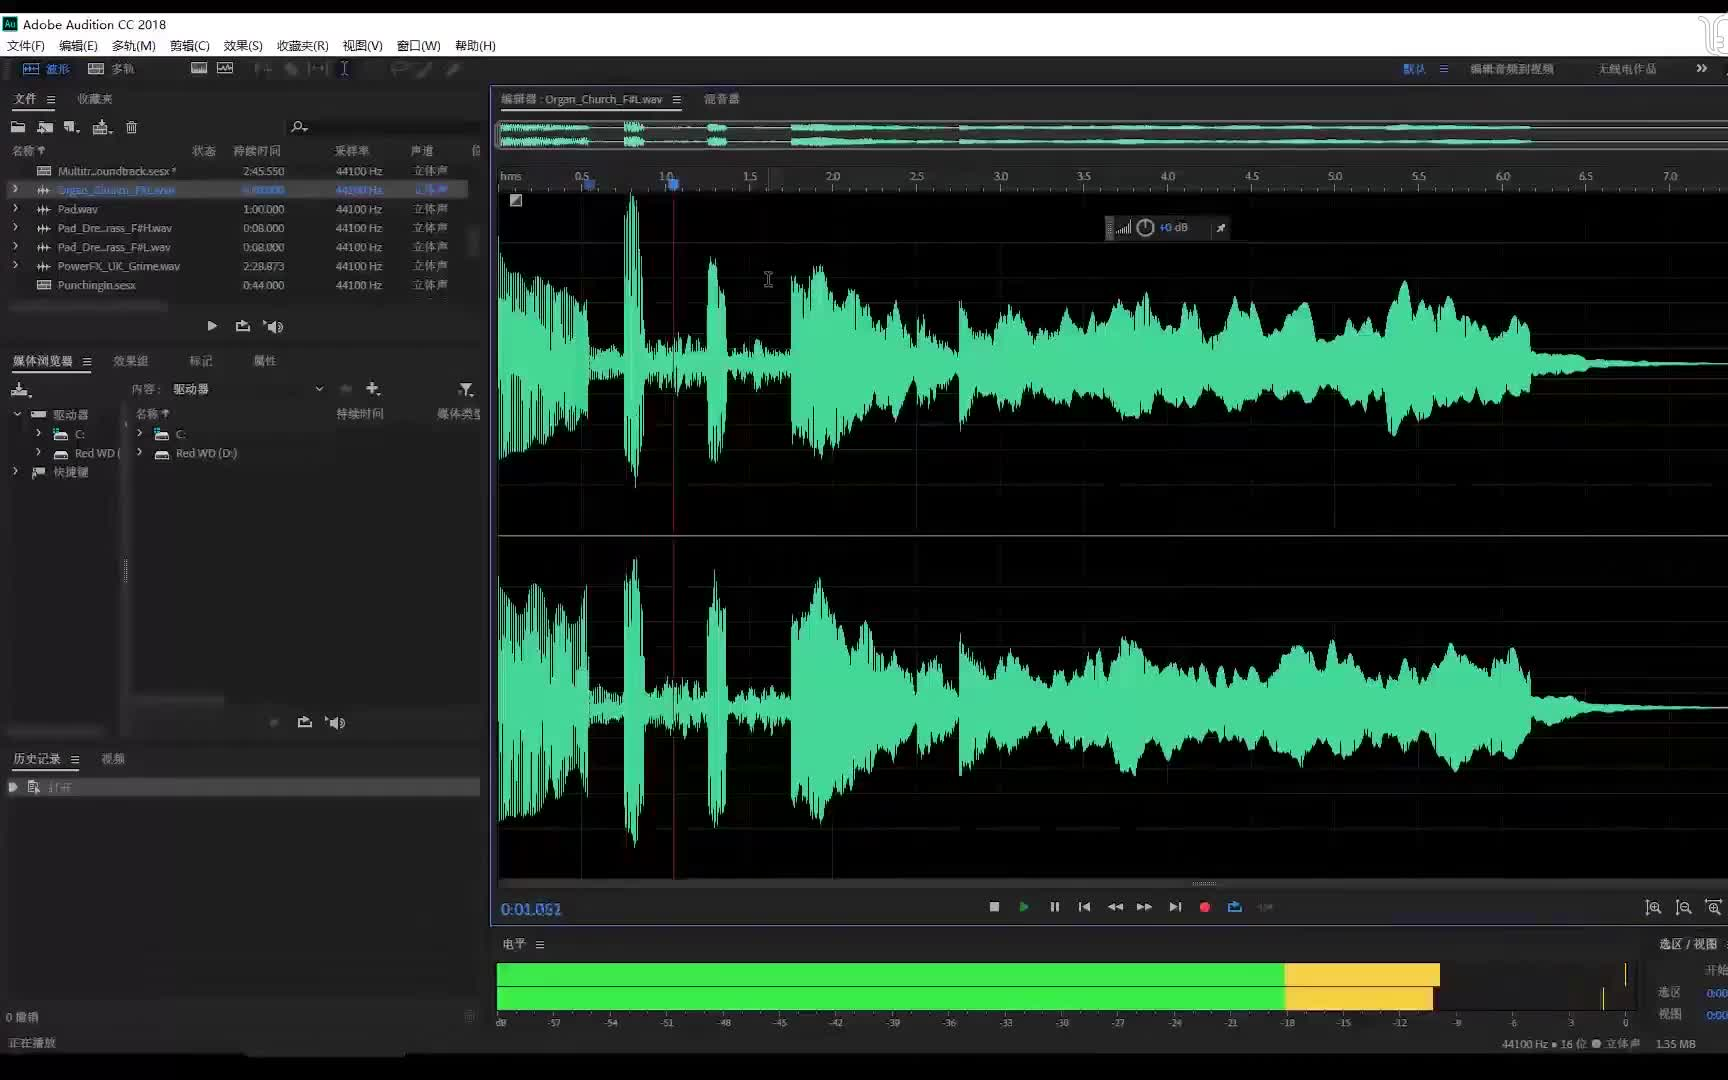Select PowerFX_UK_Grime.wav in file list
The height and width of the screenshot is (1080, 1728).
118,266
